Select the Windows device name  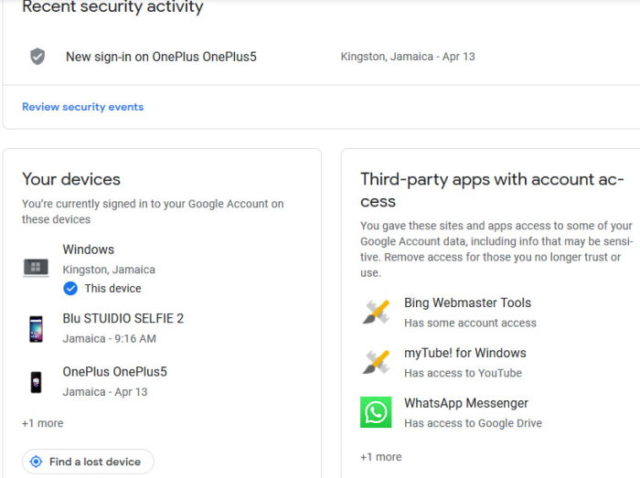click(88, 250)
